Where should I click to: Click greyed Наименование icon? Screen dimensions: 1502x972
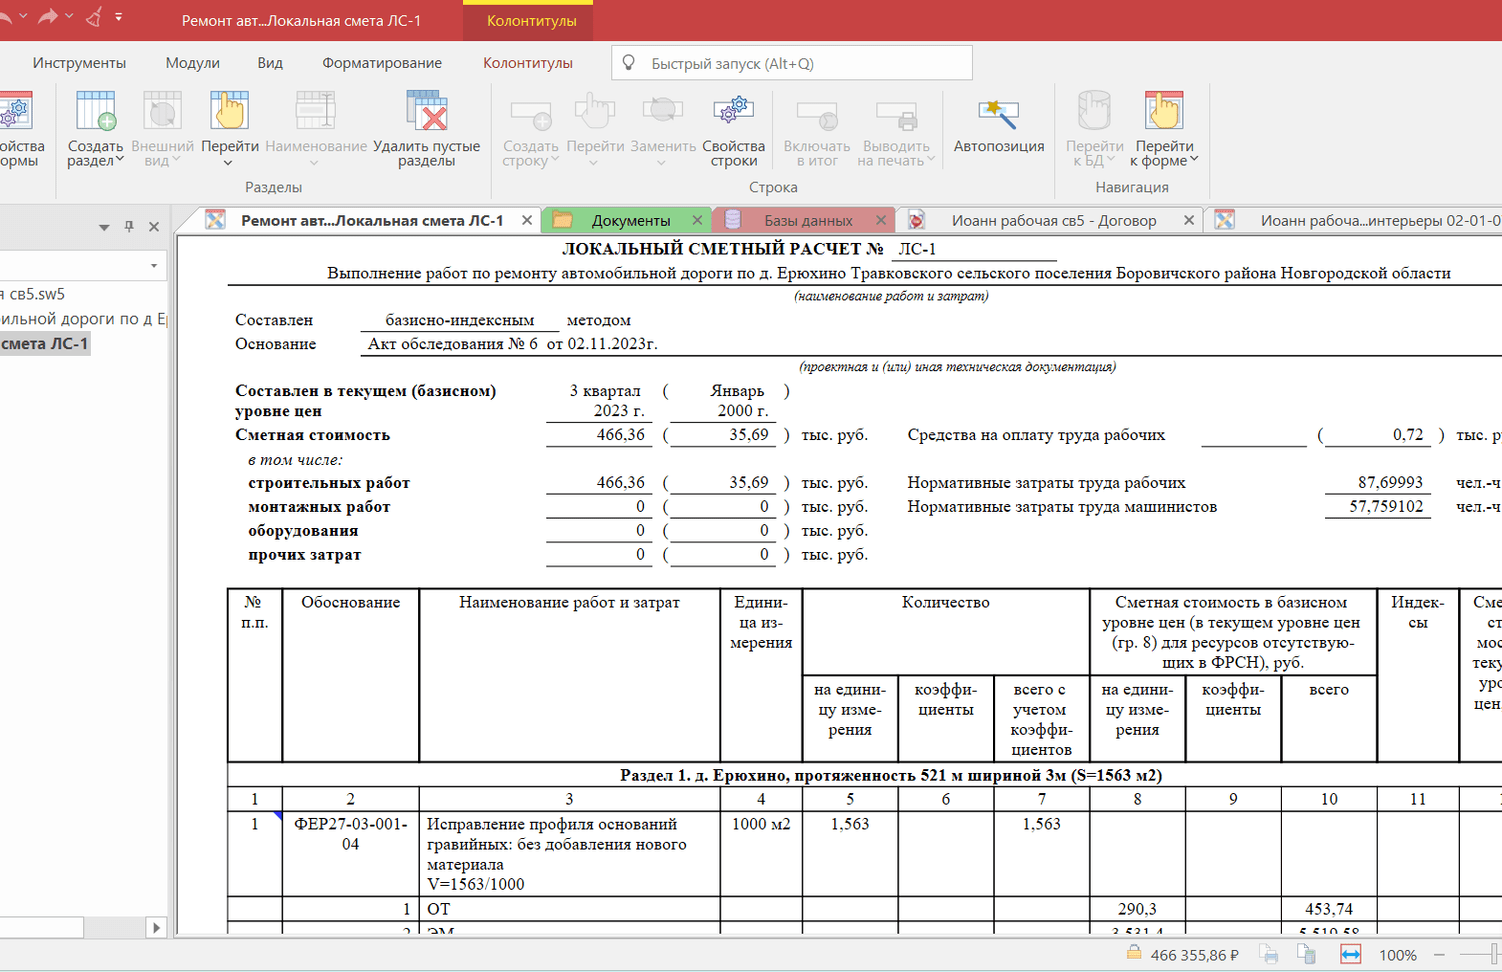(315, 111)
